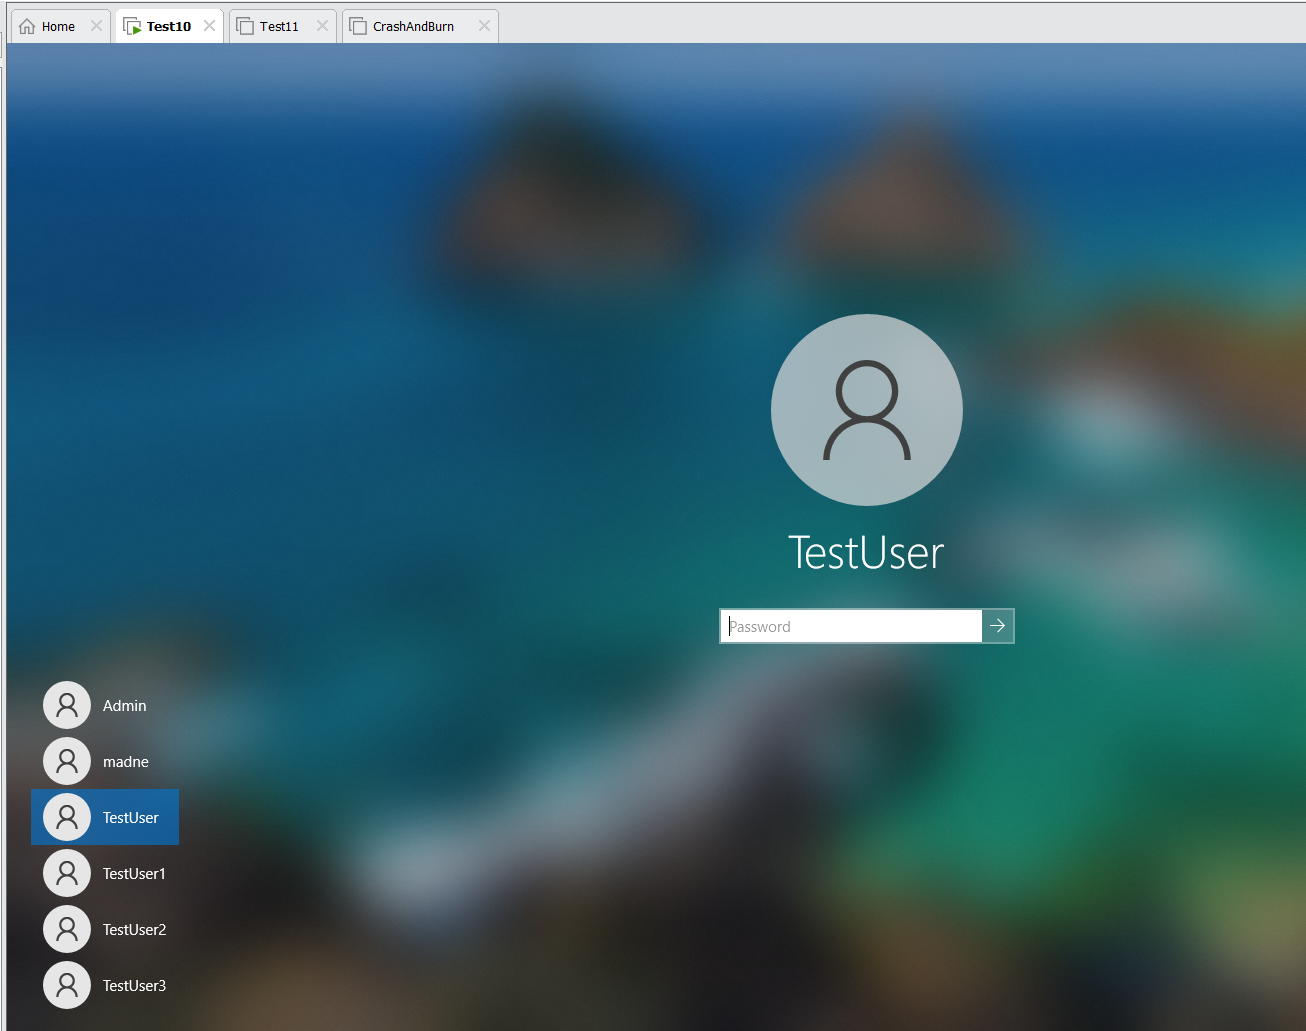Click the madne user avatar icon
Image resolution: width=1306 pixels, height=1031 pixels.
point(67,761)
